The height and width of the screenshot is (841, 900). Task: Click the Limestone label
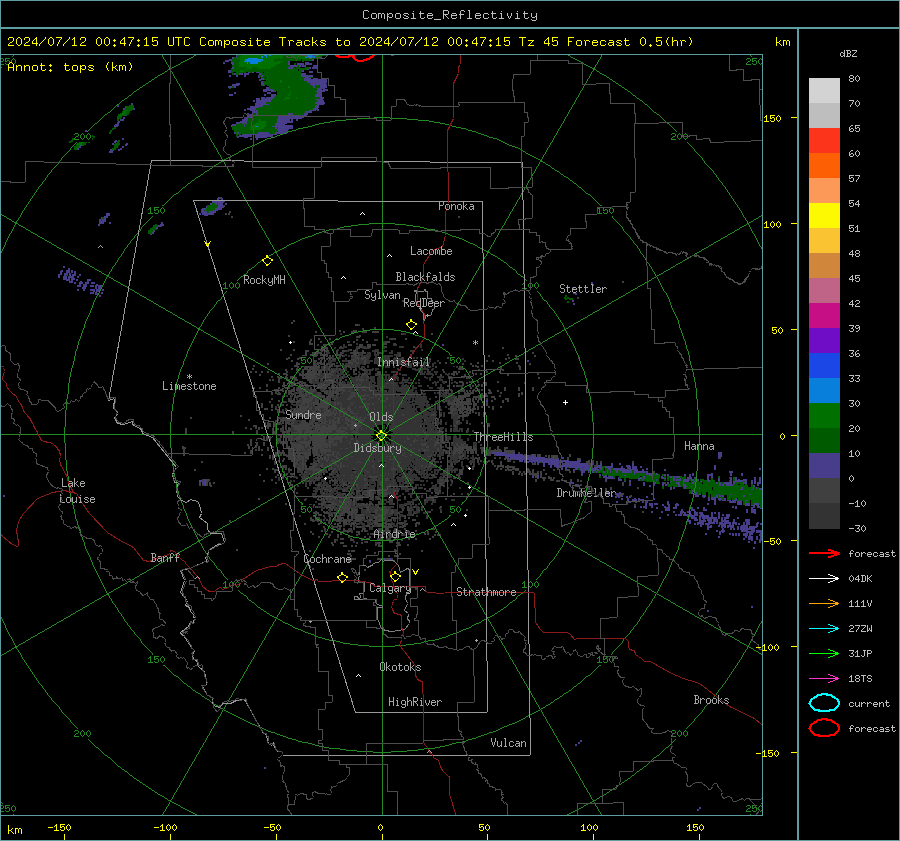[189, 386]
